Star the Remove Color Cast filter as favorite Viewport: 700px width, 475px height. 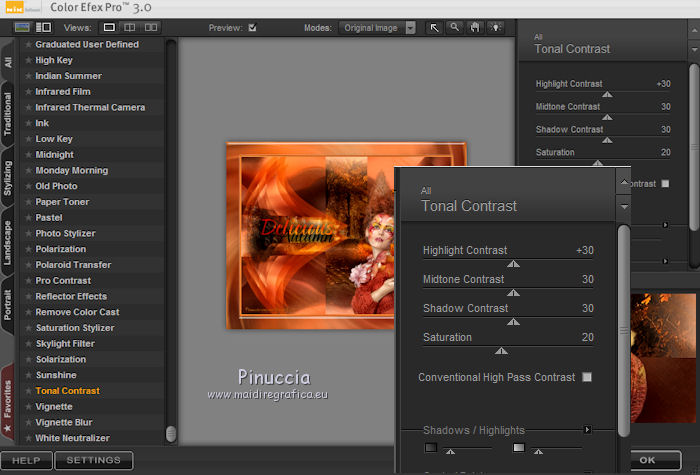(x=28, y=312)
